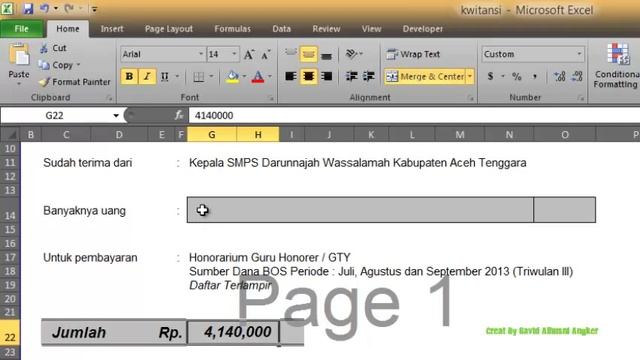Select the column G header

click(x=212, y=134)
